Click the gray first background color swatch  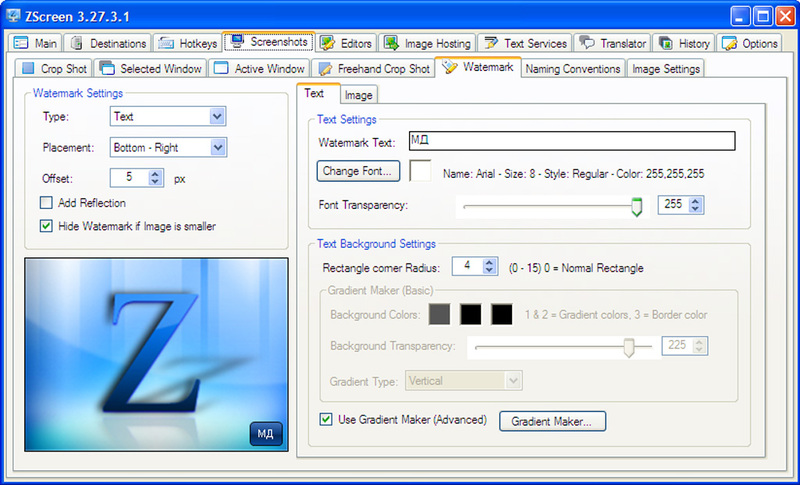tap(439, 315)
